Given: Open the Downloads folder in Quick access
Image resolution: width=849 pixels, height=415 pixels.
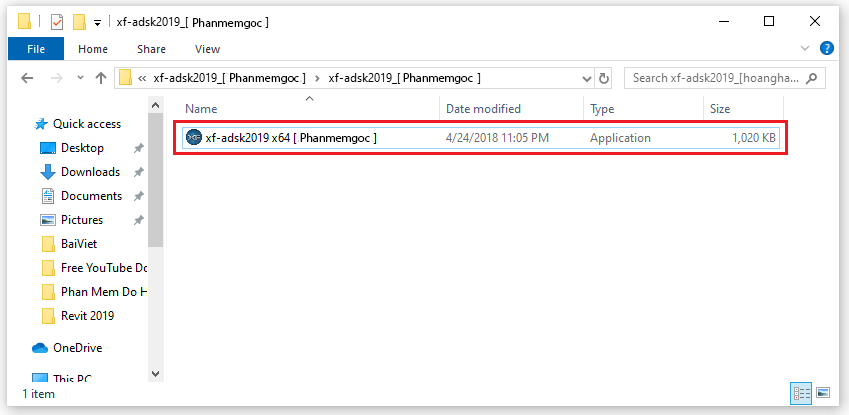Looking at the screenshot, I should (90, 172).
